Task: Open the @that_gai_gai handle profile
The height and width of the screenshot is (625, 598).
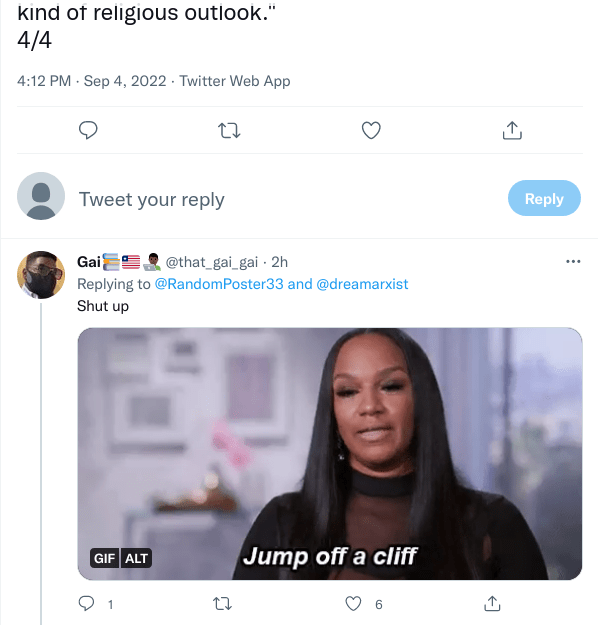Action: click(x=212, y=262)
